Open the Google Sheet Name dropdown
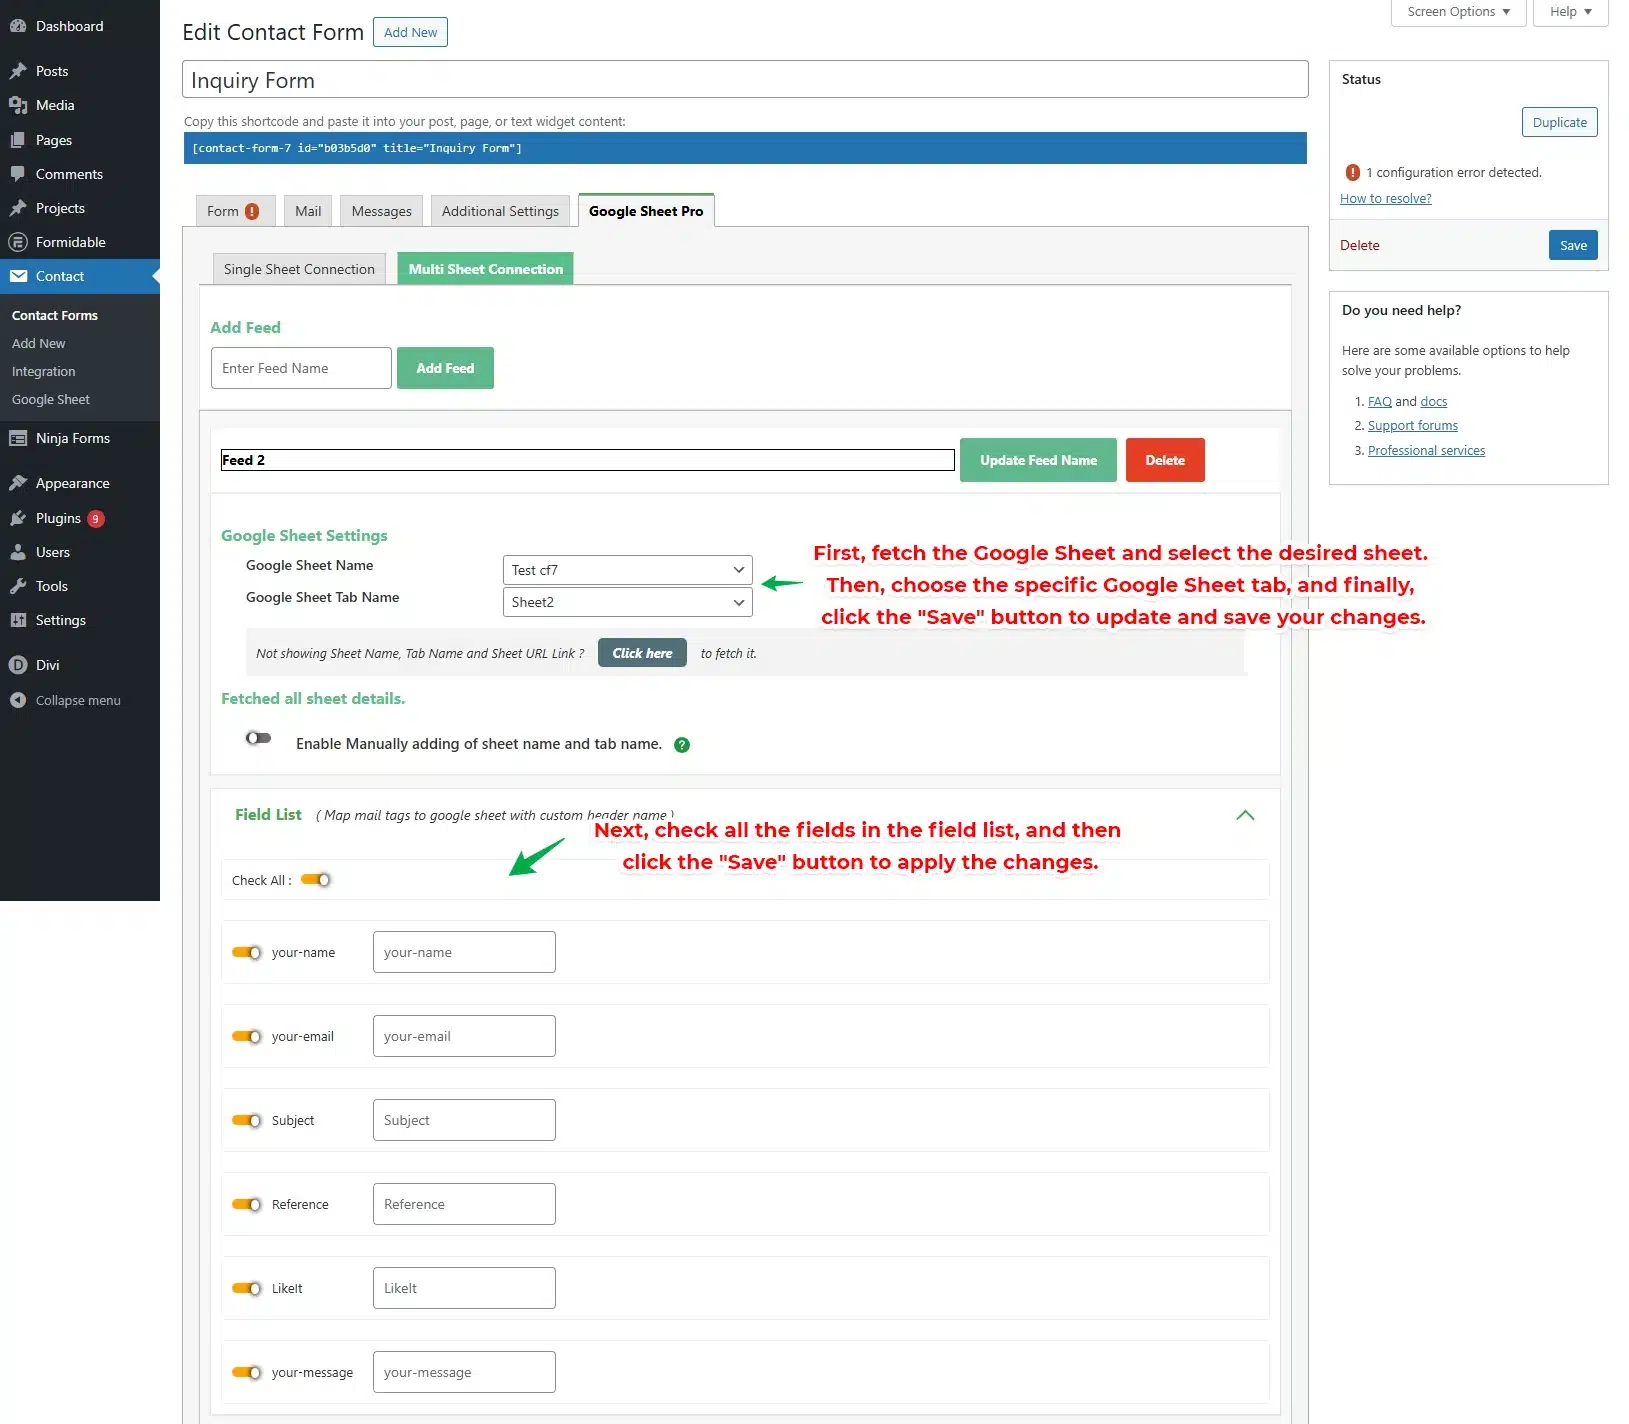 (627, 570)
